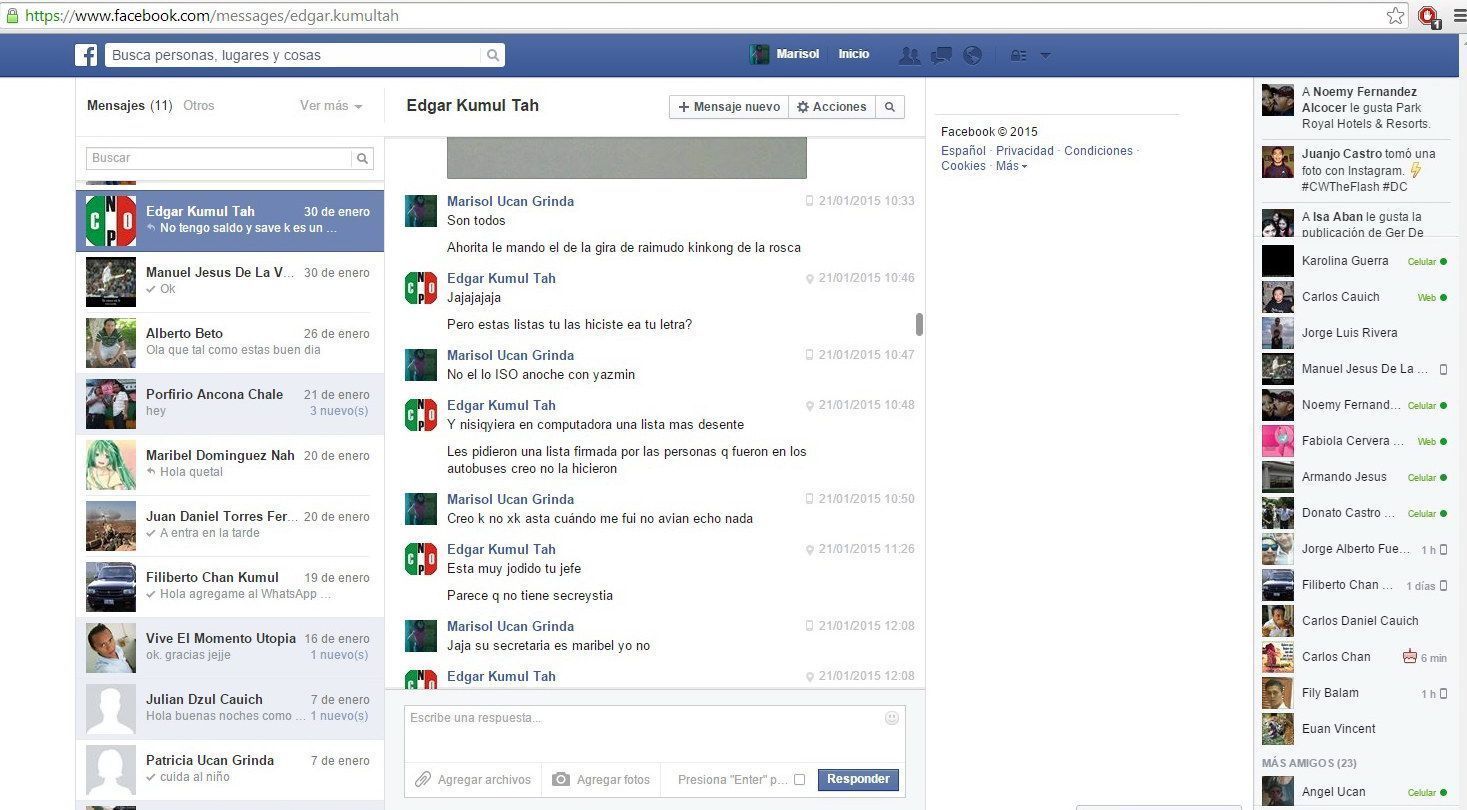
Task: Open the Condiciones footer link
Action: [1098, 151]
